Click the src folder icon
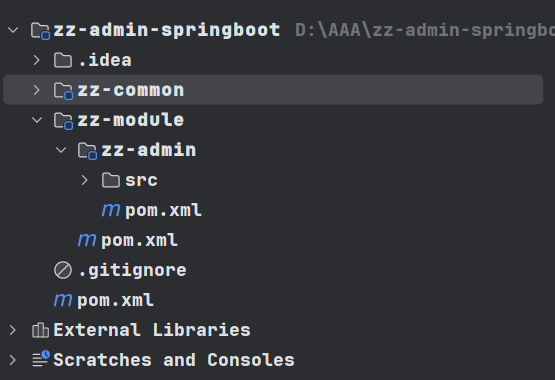Viewport: 555px width, 380px height. [x=111, y=180]
